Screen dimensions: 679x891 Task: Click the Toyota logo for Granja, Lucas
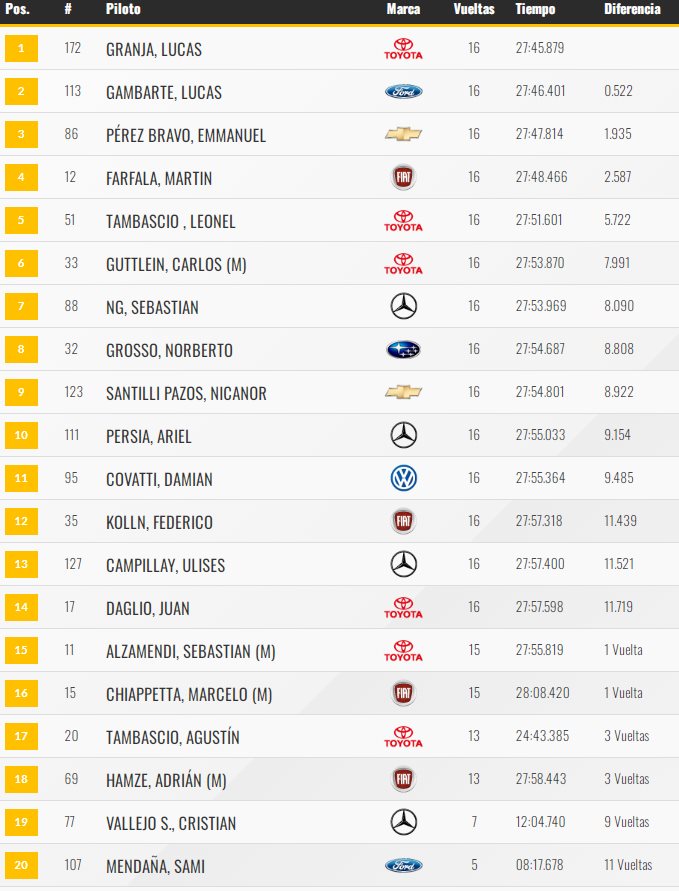(x=403, y=49)
